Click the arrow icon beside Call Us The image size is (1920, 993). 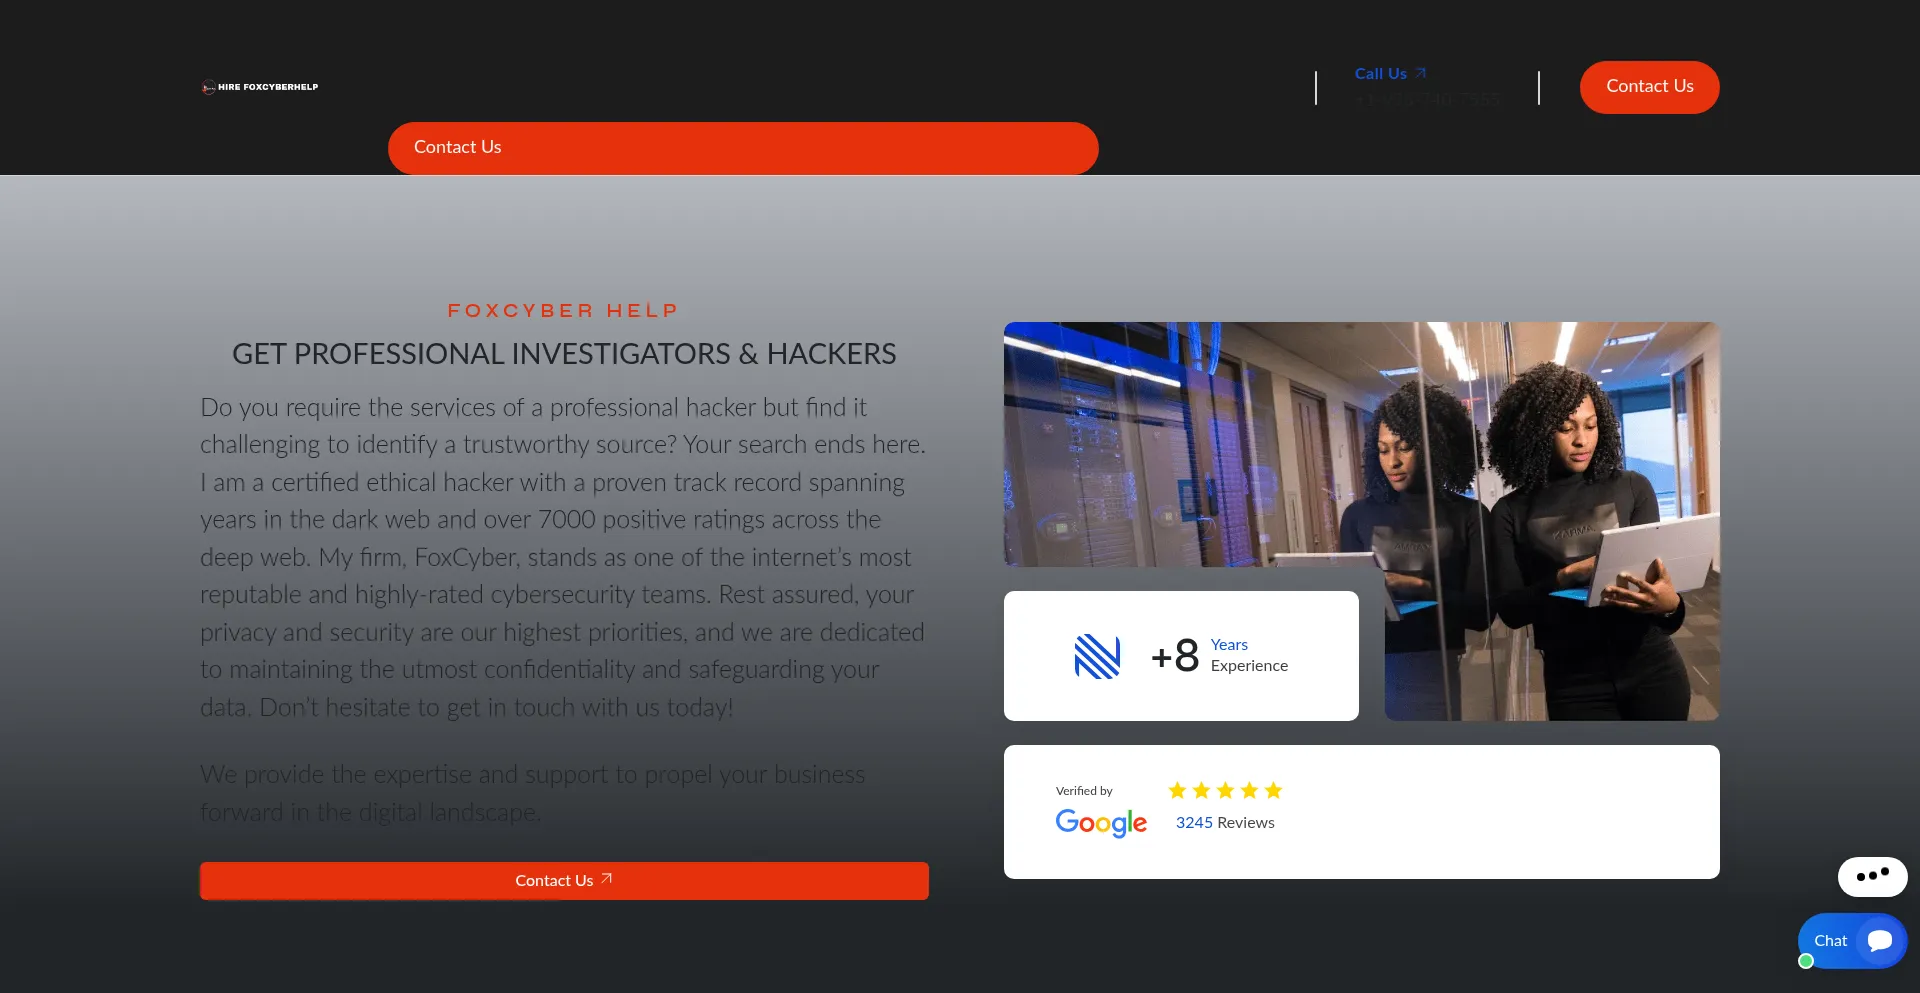1420,73
